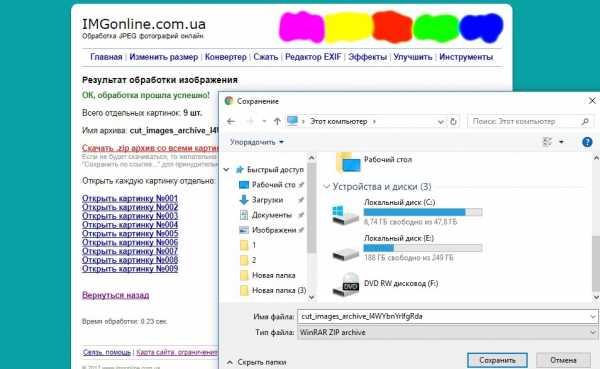
Task: Click the Сохранить button
Action: (x=497, y=360)
